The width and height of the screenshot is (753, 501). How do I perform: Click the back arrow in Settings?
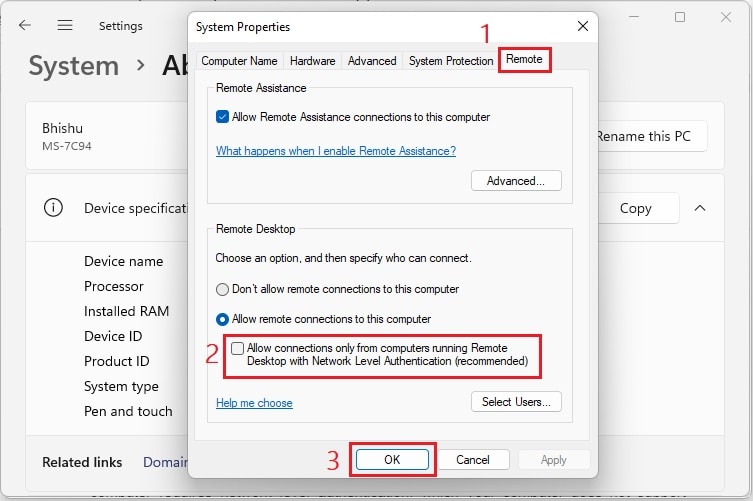click(24, 25)
